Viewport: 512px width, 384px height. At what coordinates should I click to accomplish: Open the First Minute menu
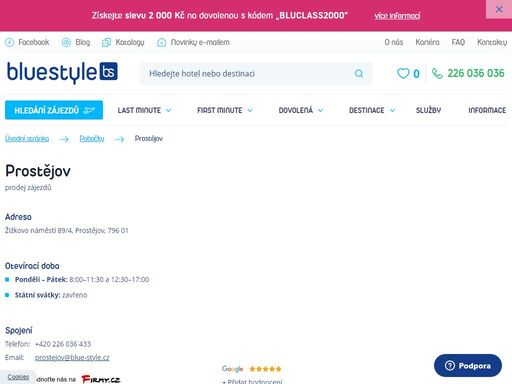[220, 110]
